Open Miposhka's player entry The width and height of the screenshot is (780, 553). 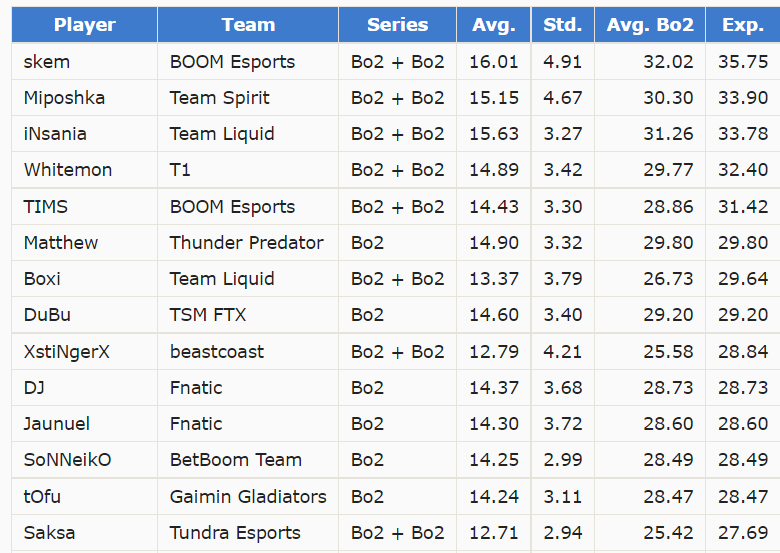[64, 98]
